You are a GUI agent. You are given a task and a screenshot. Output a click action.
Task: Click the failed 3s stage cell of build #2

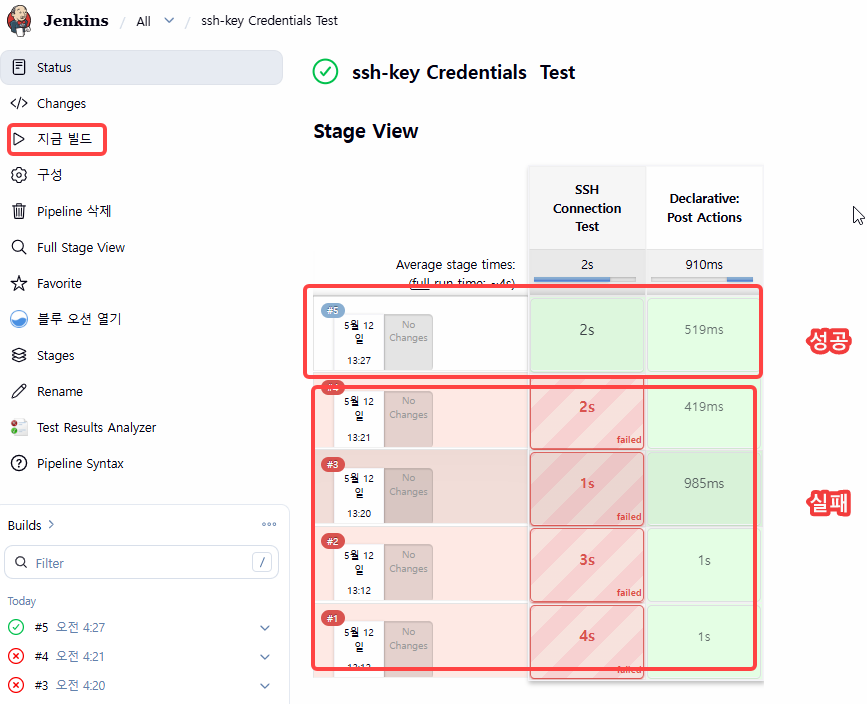pos(587,565)
